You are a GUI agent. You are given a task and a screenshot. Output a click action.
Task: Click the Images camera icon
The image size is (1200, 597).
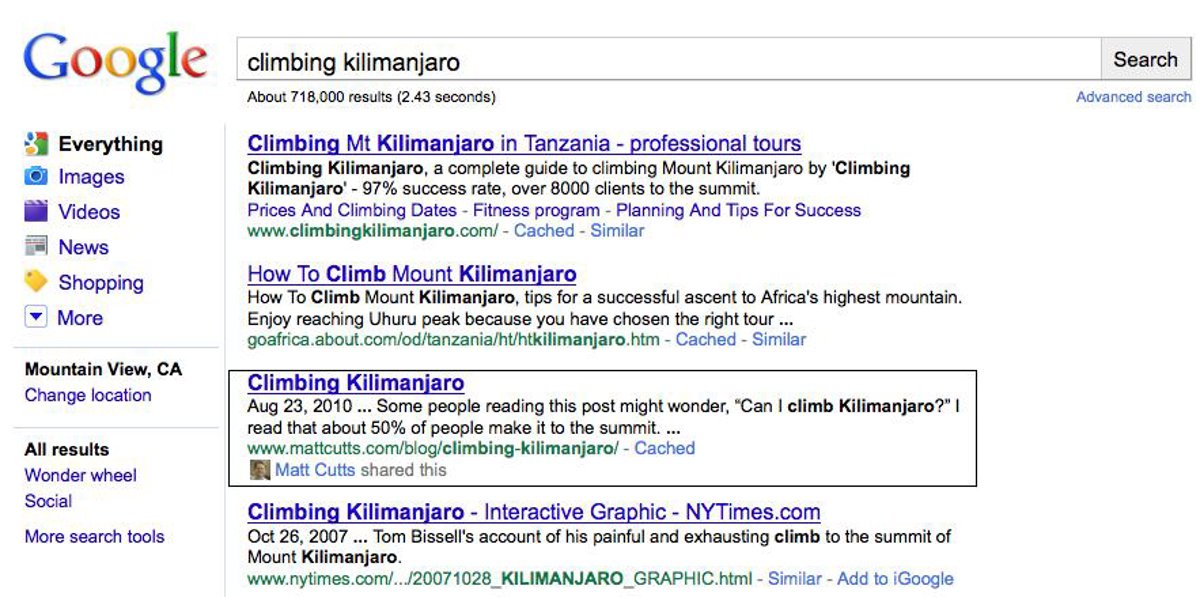point(36,177)
